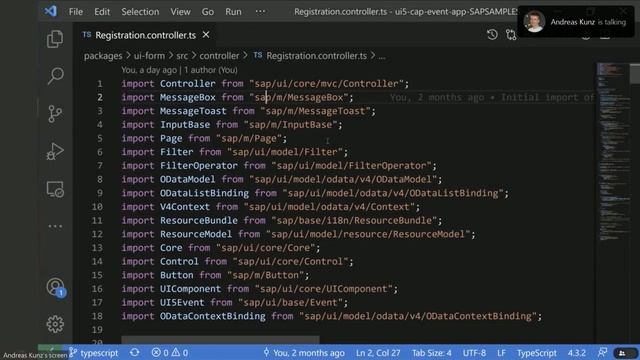This screenshot has height=360, width=640.
Task: Click ODataContextBinding identifier on line 18
Action: [x=212, y=316]
